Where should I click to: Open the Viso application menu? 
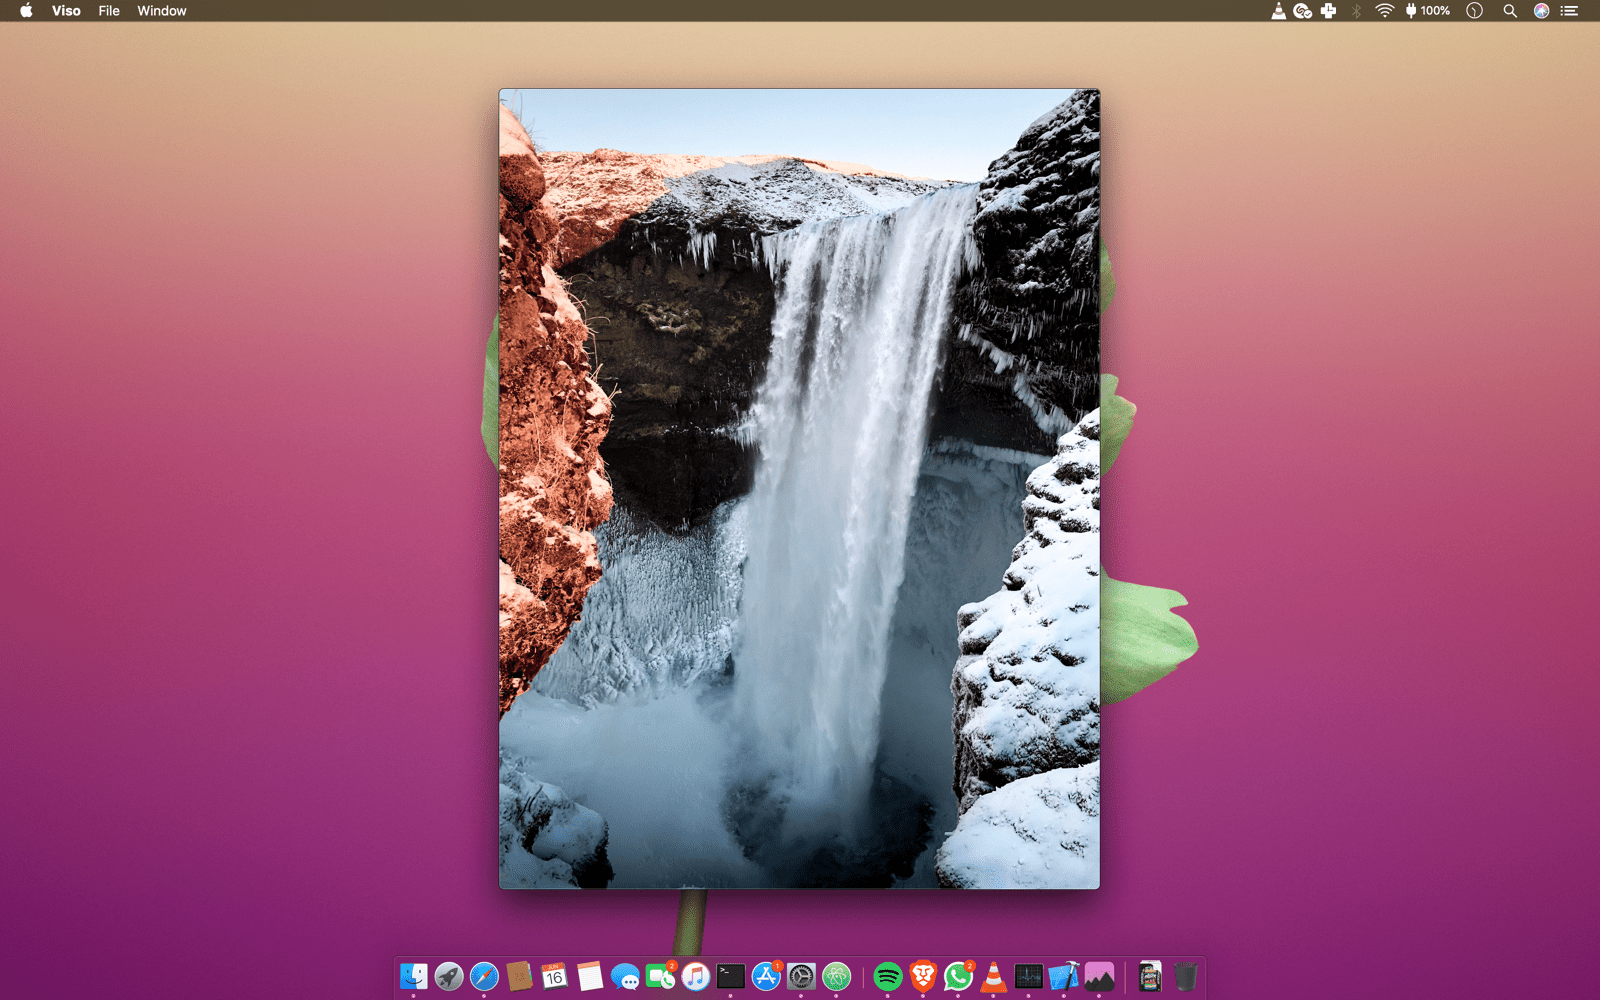[x=66, y=11]
